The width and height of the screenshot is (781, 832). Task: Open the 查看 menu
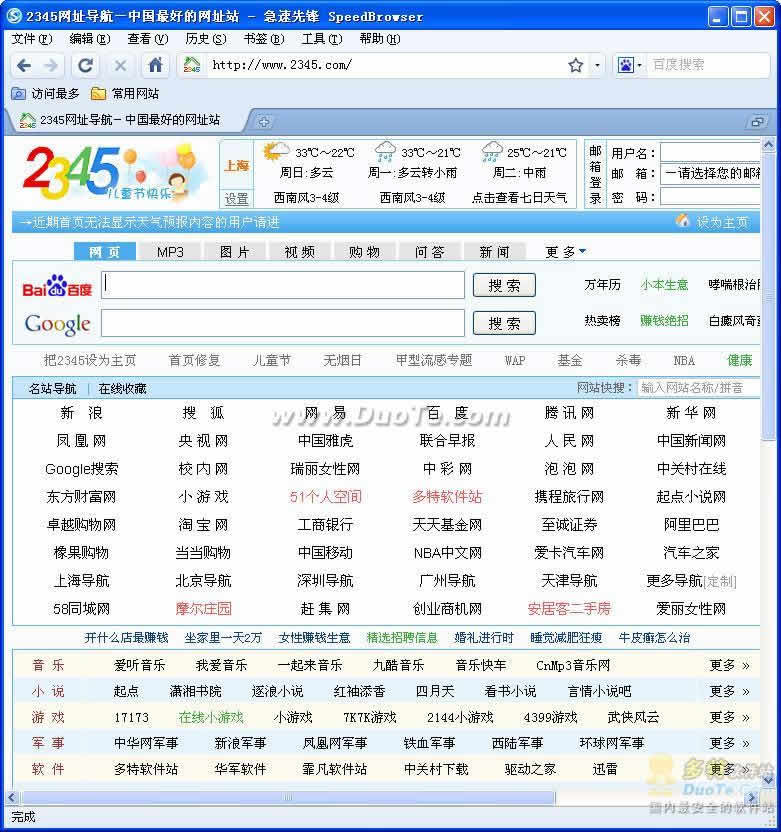pos(148,39)
